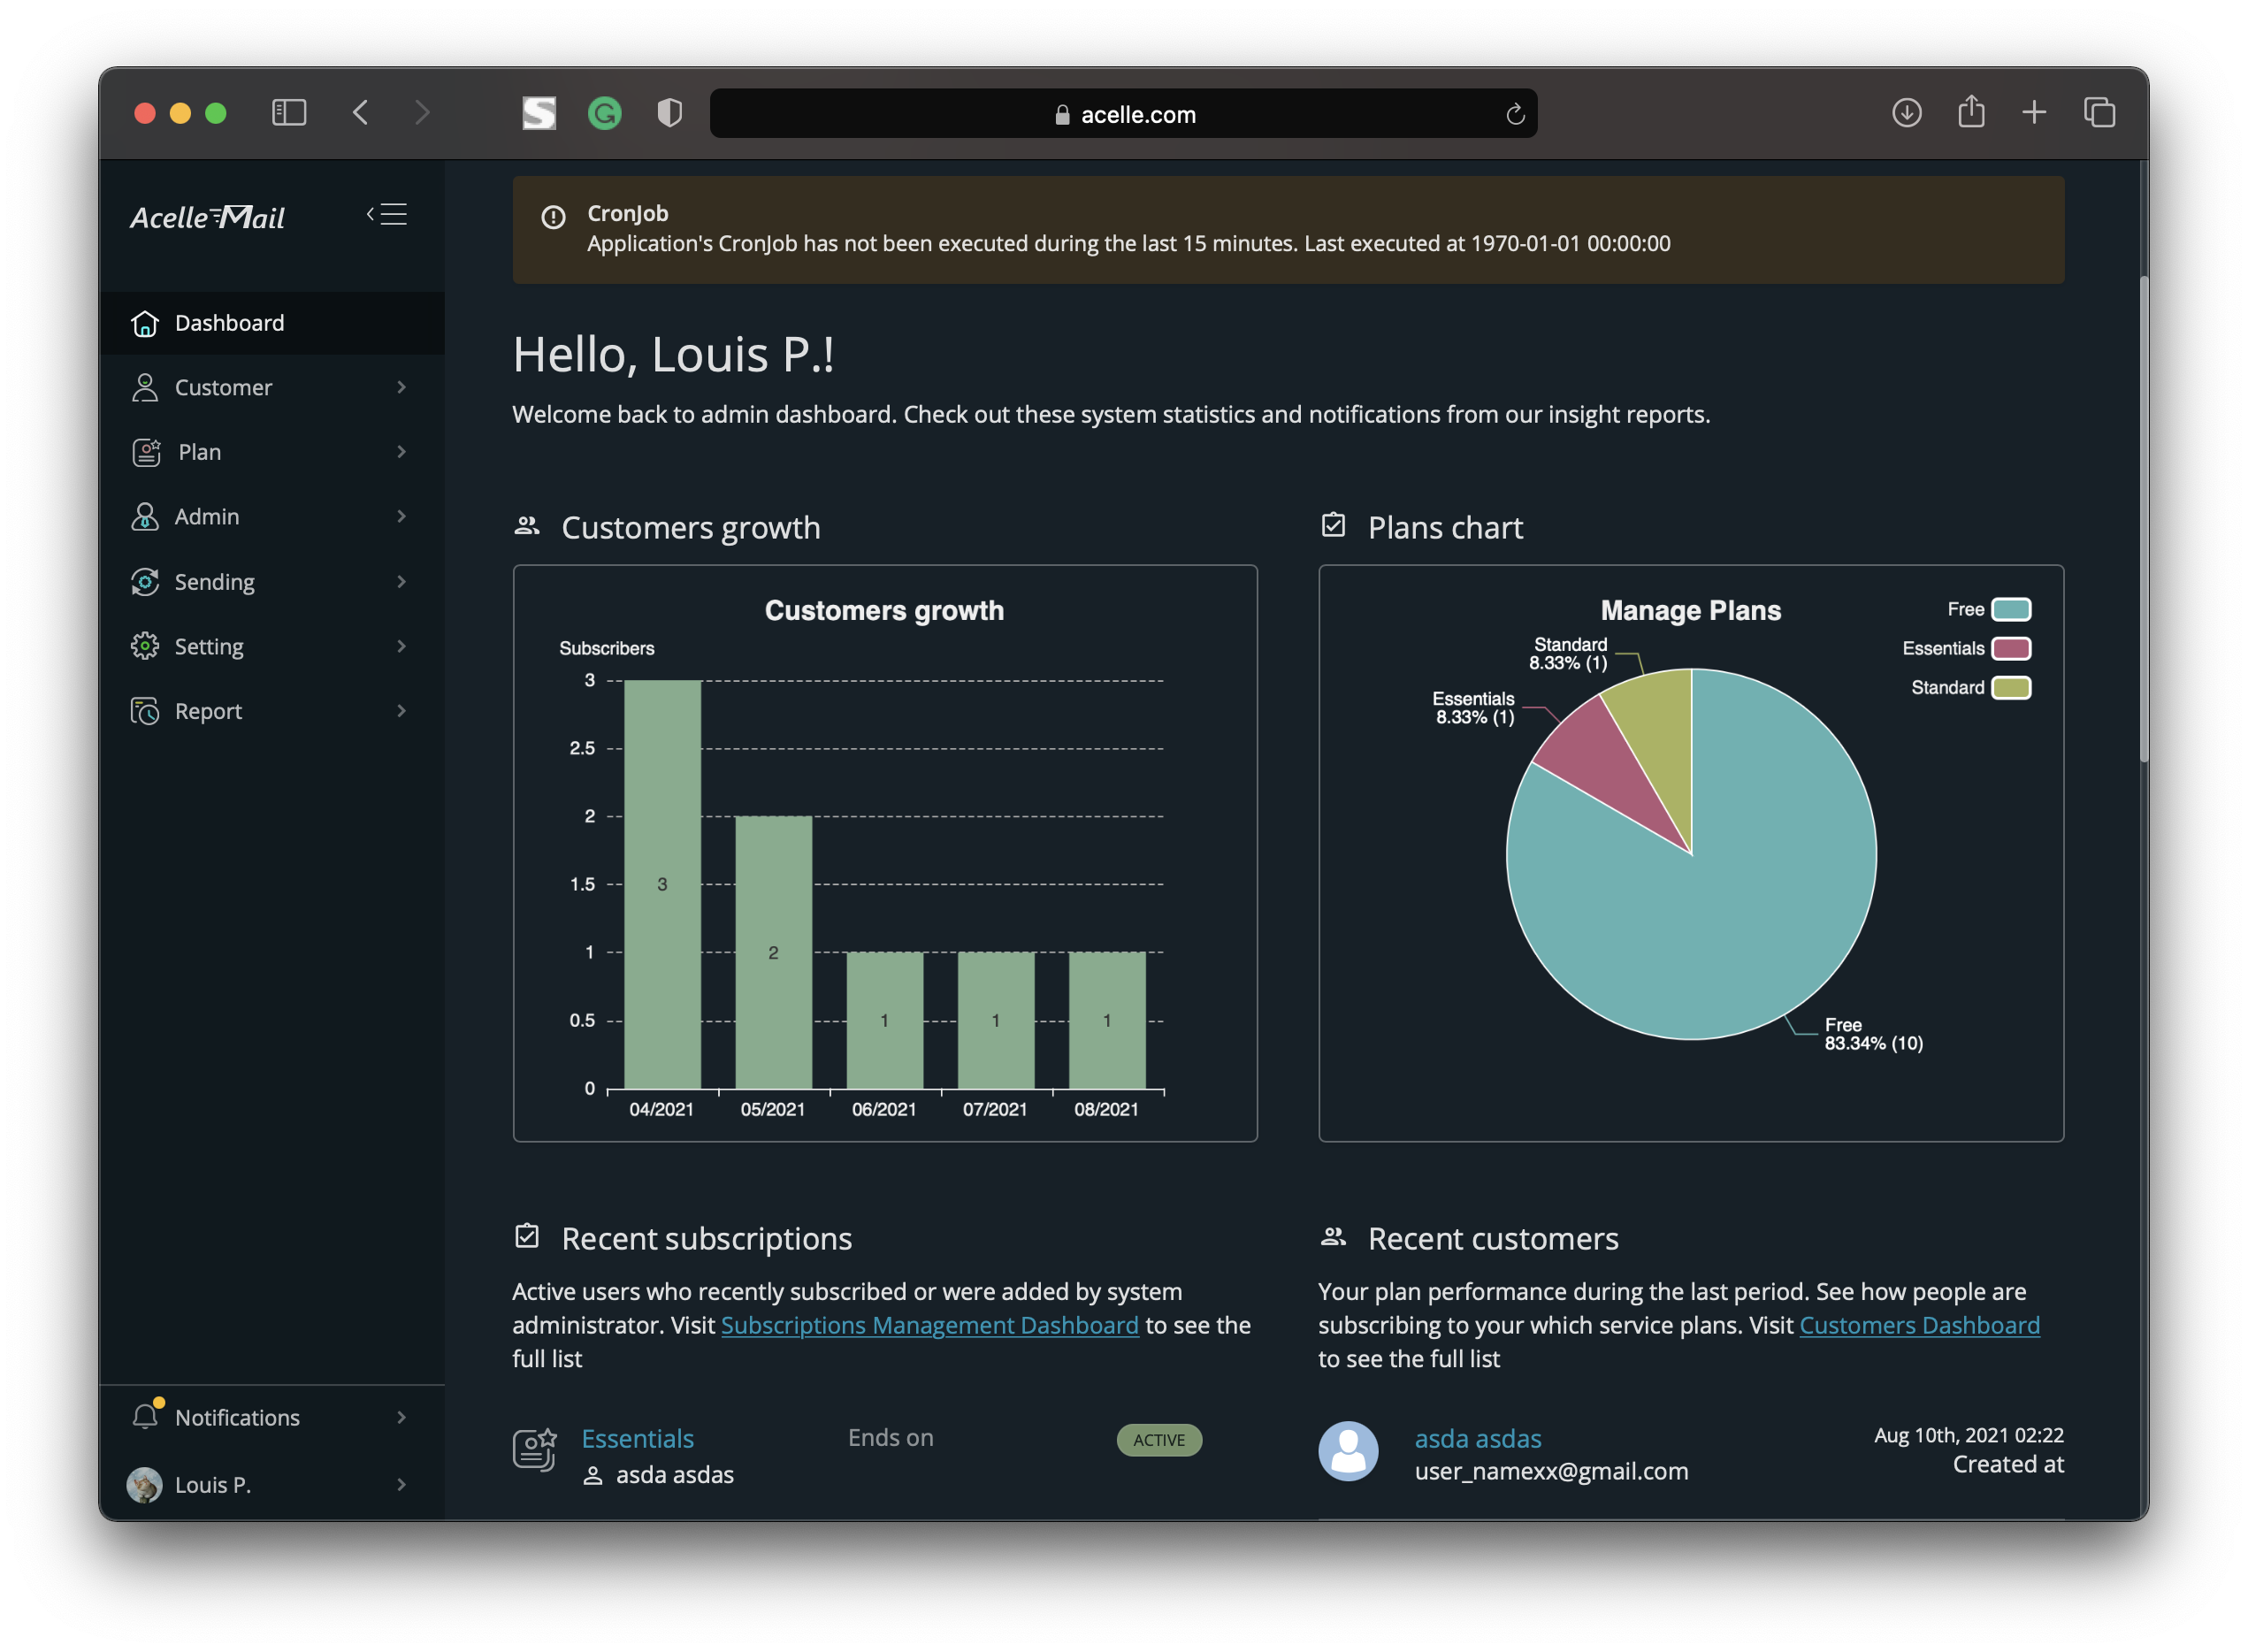Click the Report icon in the sidebar

pyautogui.click(x=145, y=711)
